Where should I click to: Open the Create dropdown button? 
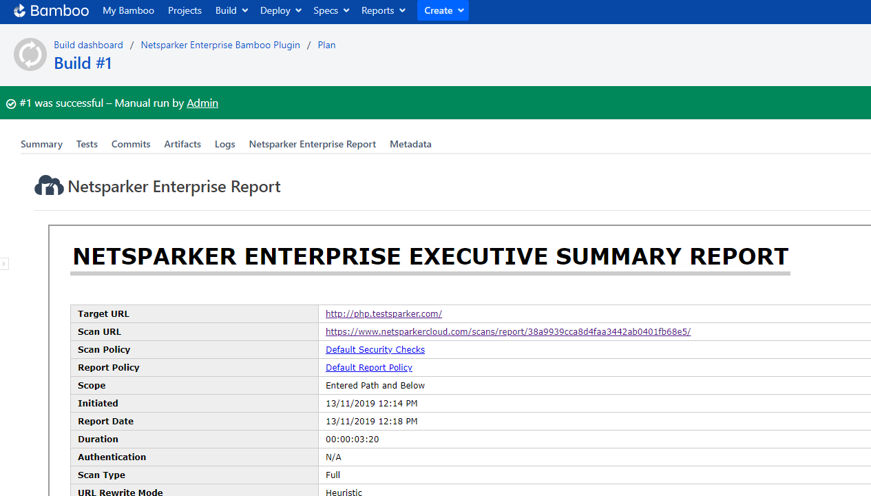[443, 11]
